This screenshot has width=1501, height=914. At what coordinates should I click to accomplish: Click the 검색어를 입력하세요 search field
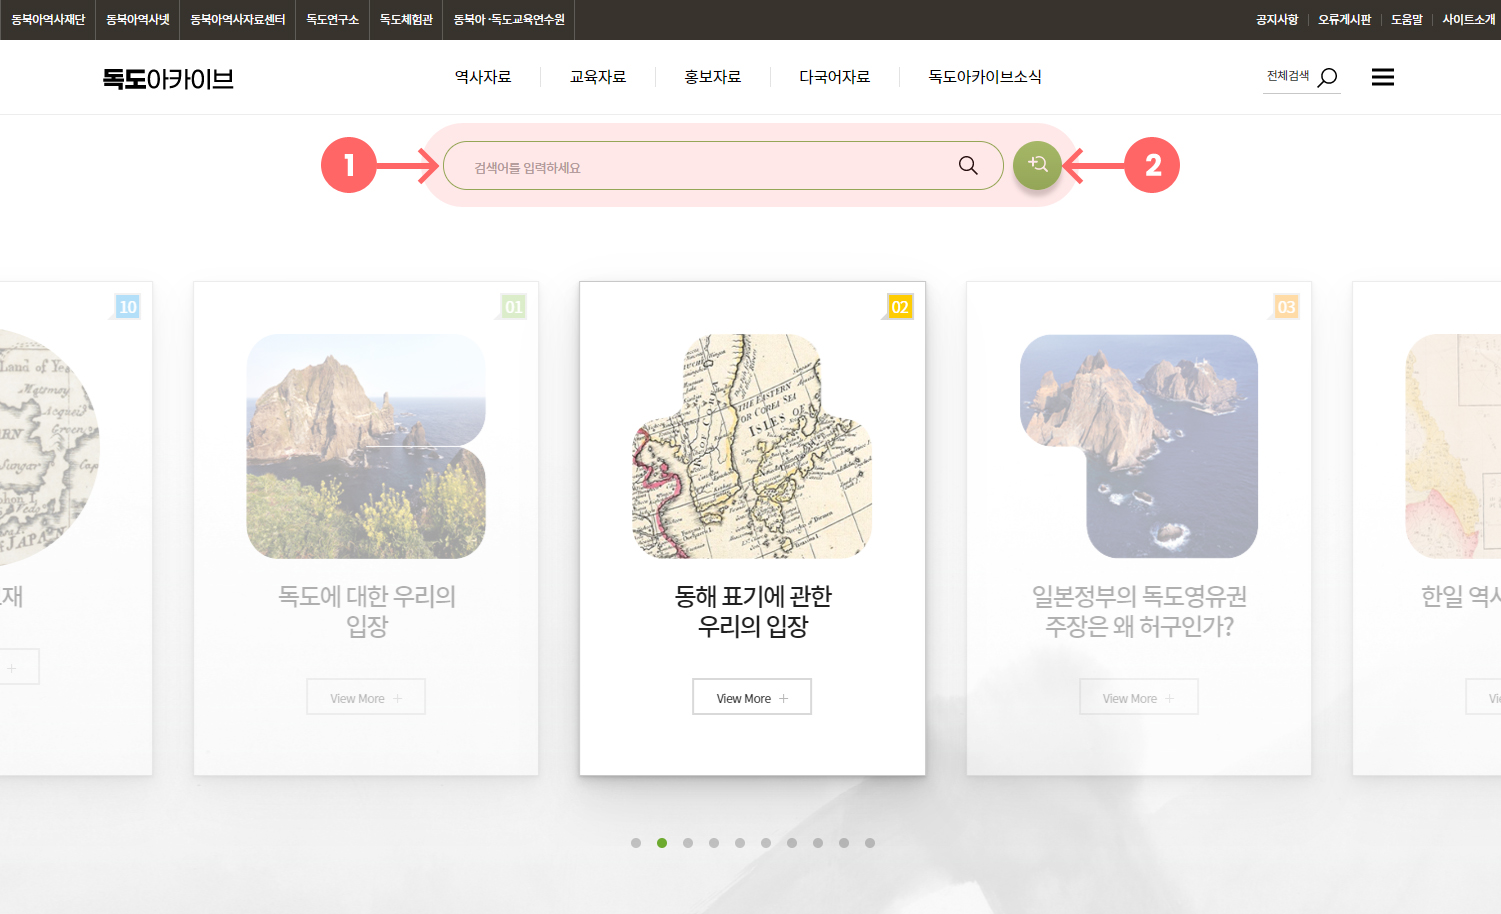coord(700,165)
